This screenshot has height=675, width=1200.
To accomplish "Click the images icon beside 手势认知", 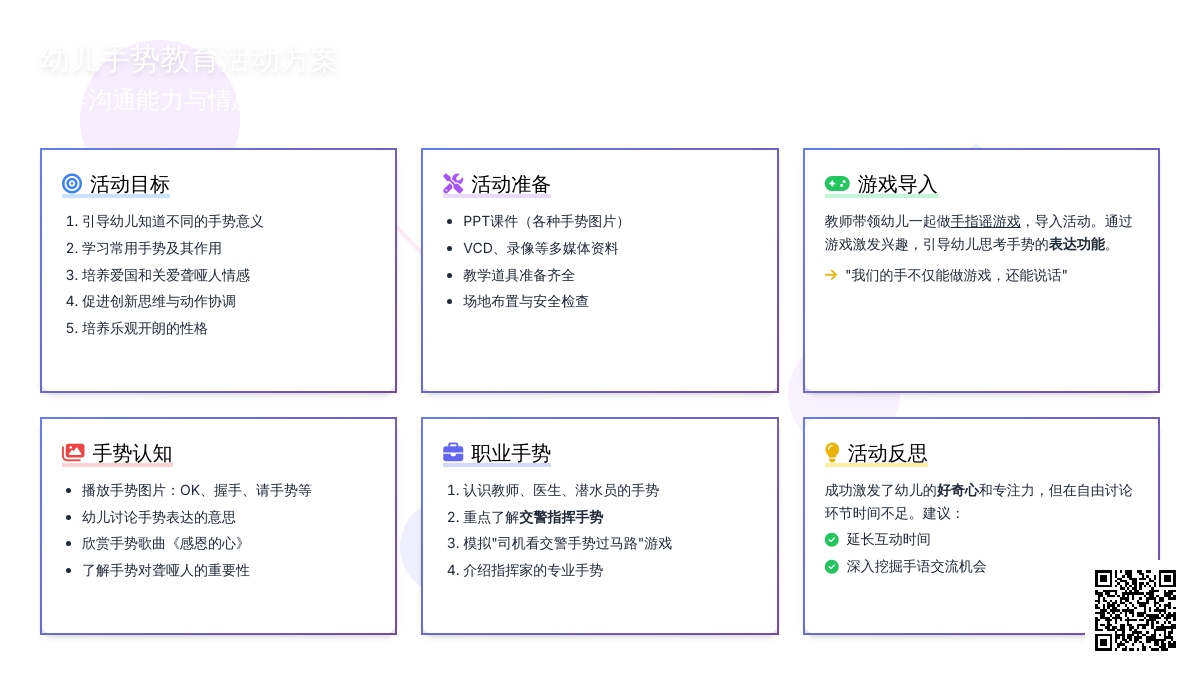I will pyautogui.click(x=73, y=453).
